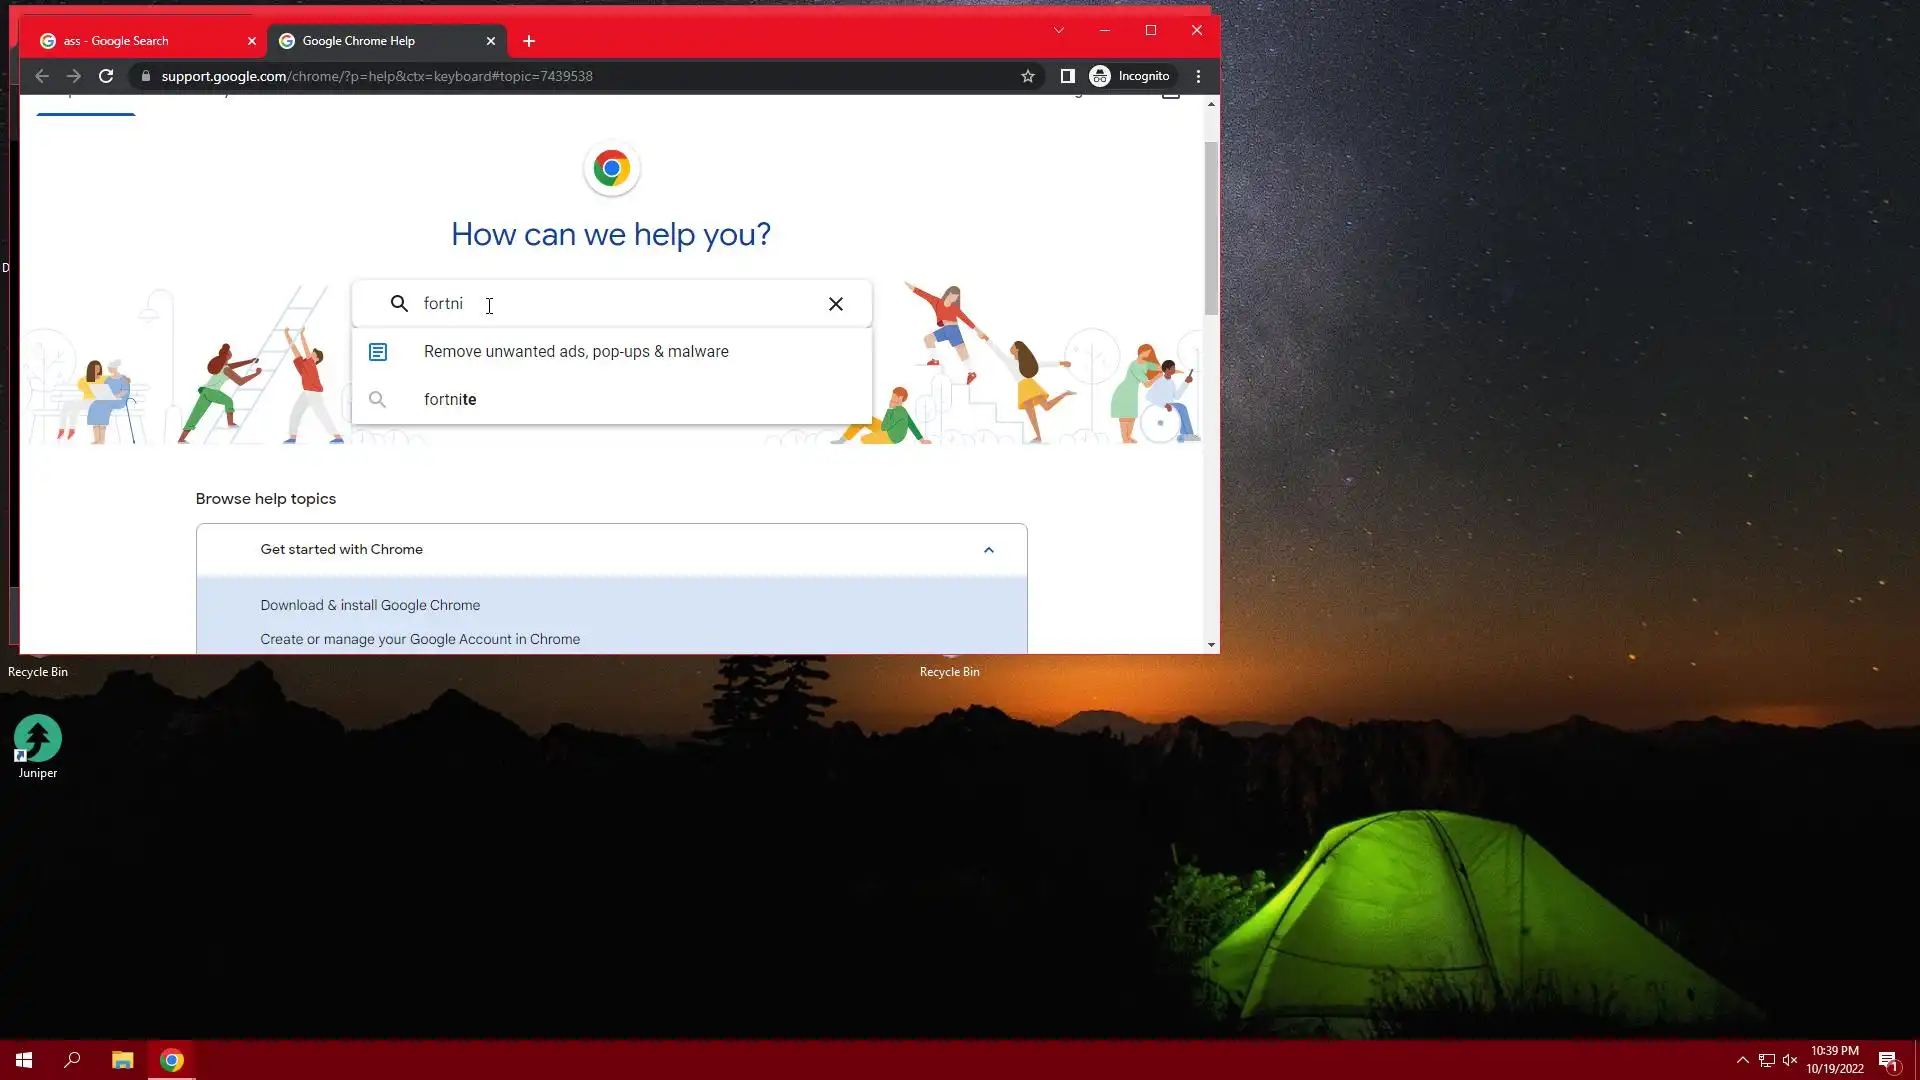This screenshot has height=1080, width=1920.
Task: Open a new tab with the plus button
Action: tap(529, 41)
